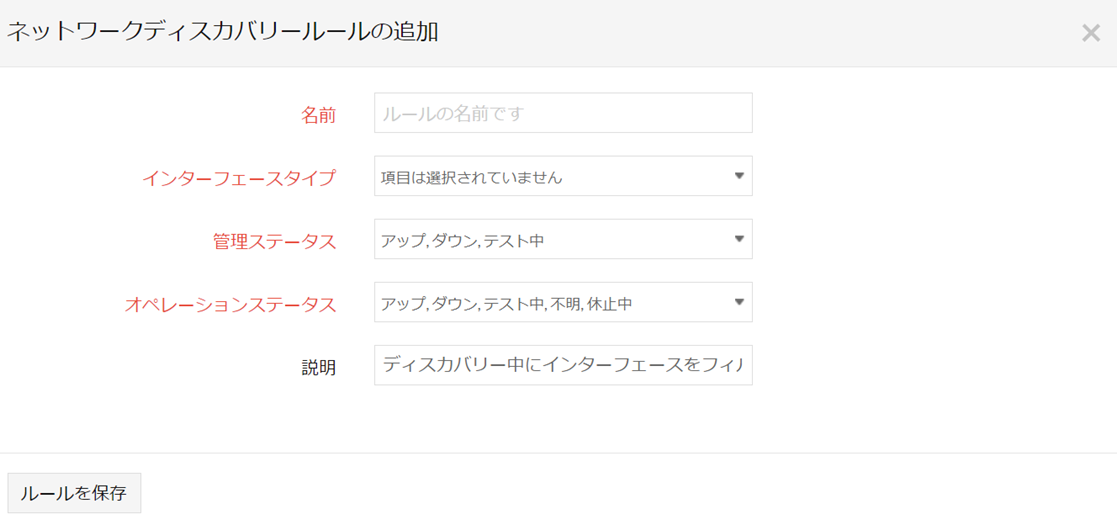1117x525 pixels.
Task: Click the red 名前 field label
Action: [318, 115]
